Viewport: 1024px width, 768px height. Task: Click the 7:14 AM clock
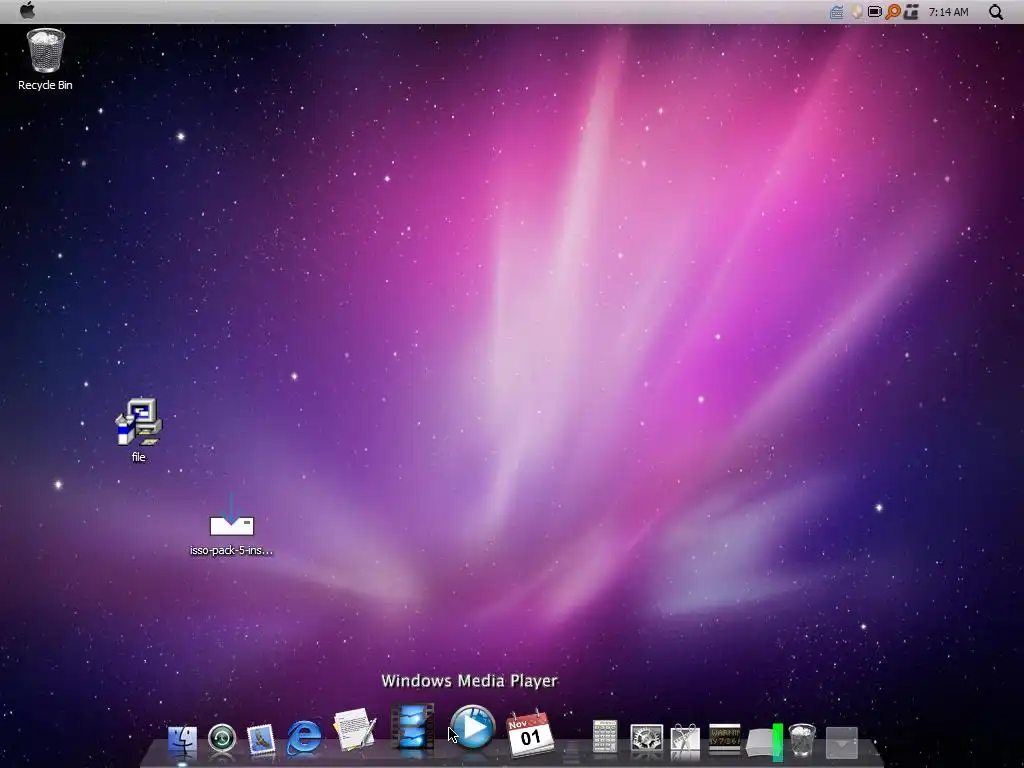point(948,12)
